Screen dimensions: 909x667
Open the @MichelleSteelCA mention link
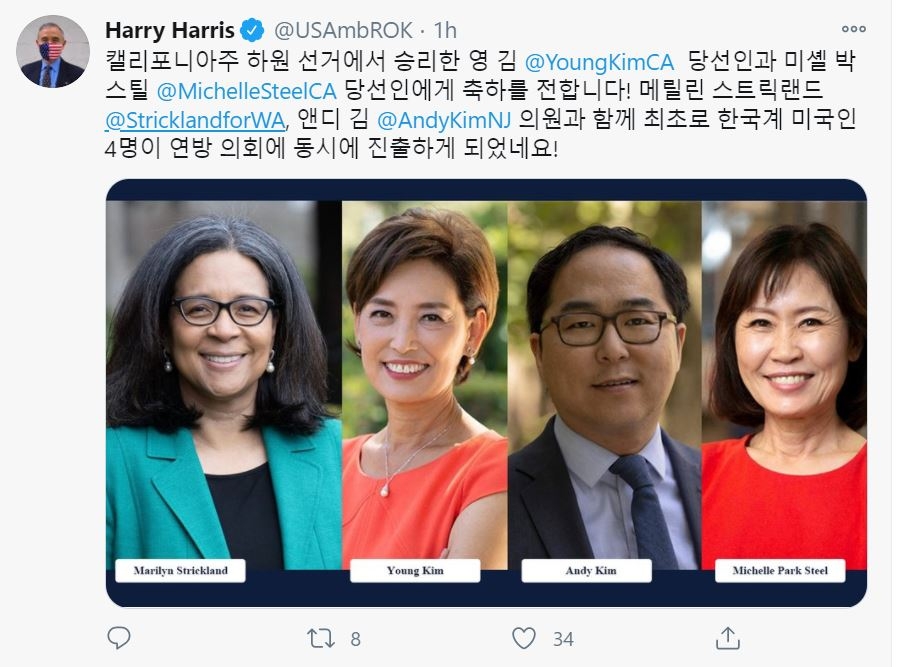[246, 91]
